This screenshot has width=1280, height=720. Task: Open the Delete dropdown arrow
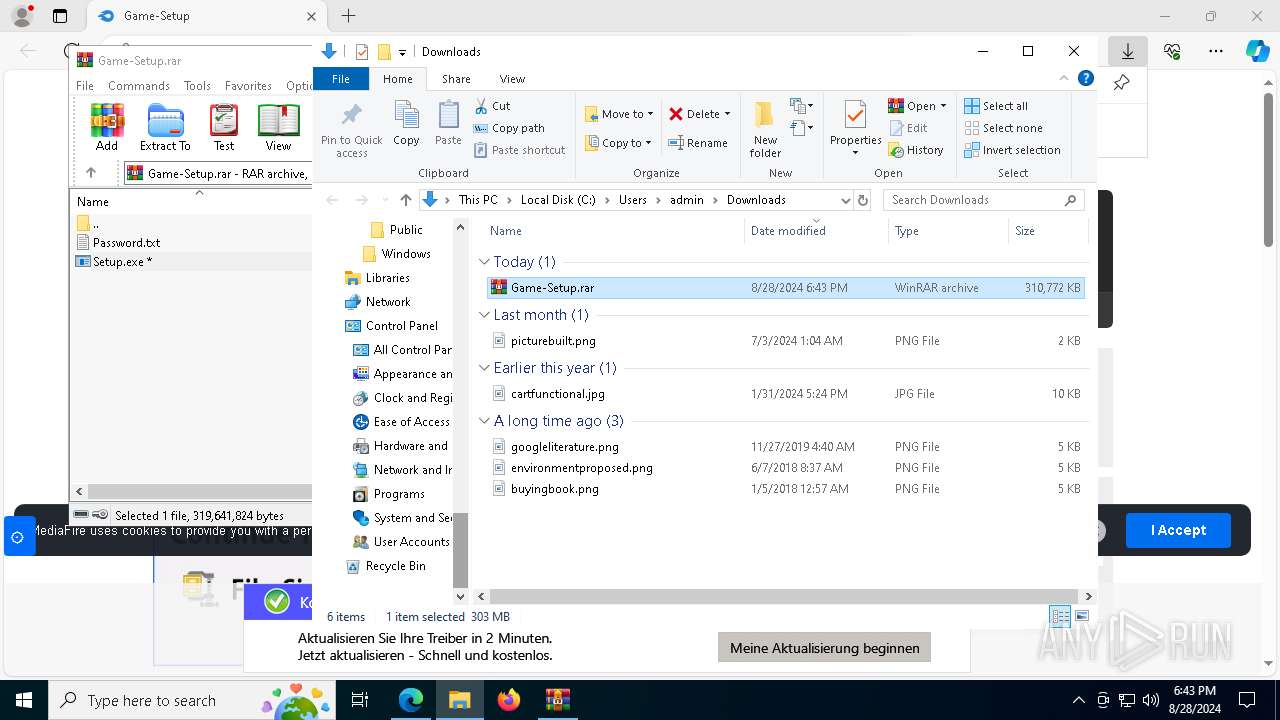pyautogui.click(x=727, y=114)
